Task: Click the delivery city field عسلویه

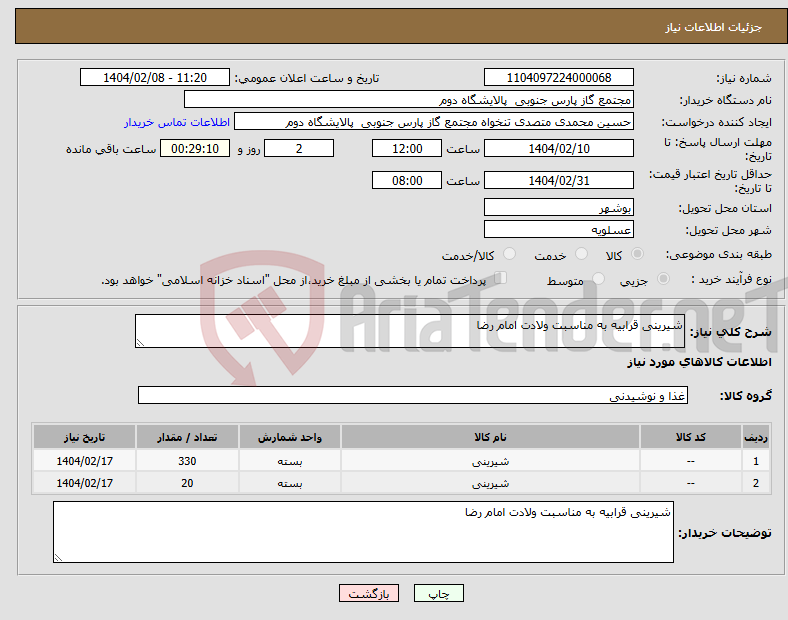Action: coord(558,229)
